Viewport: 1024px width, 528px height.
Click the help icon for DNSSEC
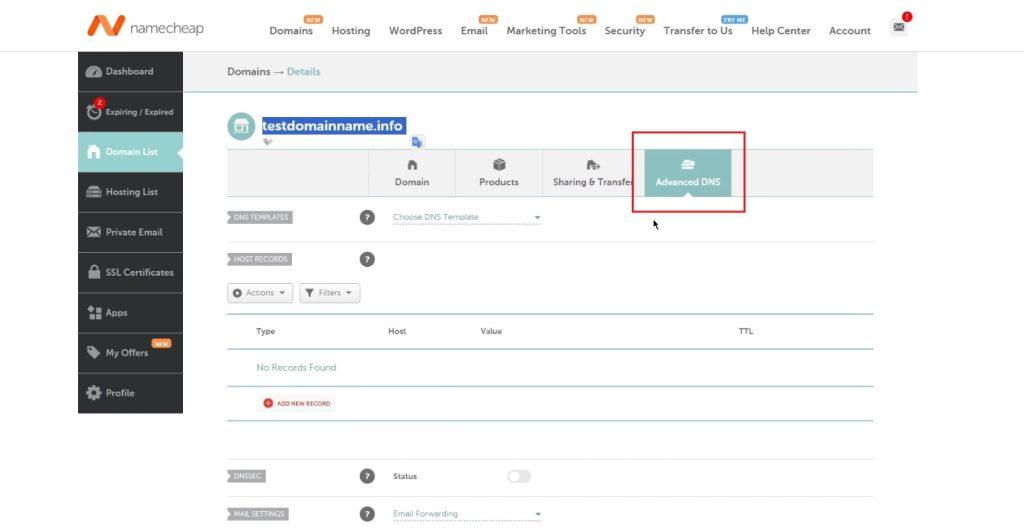click(368, 476)
